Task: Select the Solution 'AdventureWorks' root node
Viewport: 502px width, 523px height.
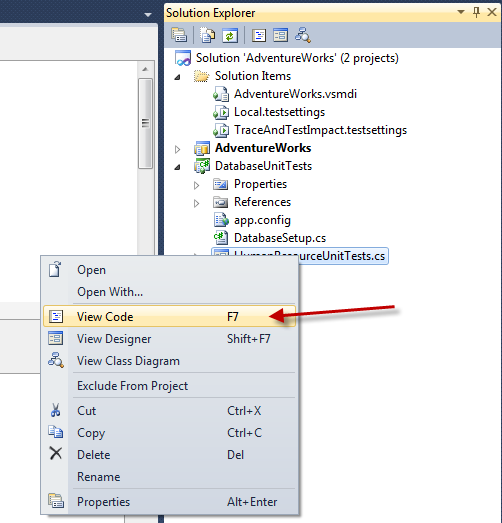Action: (297, 58)
